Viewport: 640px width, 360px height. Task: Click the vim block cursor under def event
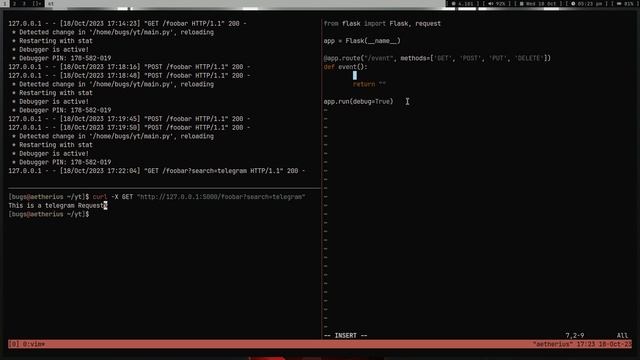[x=355, y=76]
